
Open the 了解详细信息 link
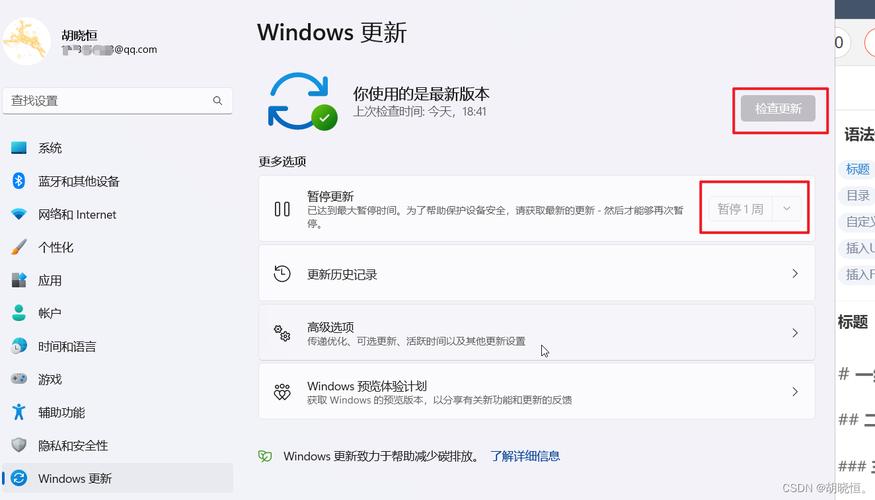pyautogui.click(x=525, y=456)
